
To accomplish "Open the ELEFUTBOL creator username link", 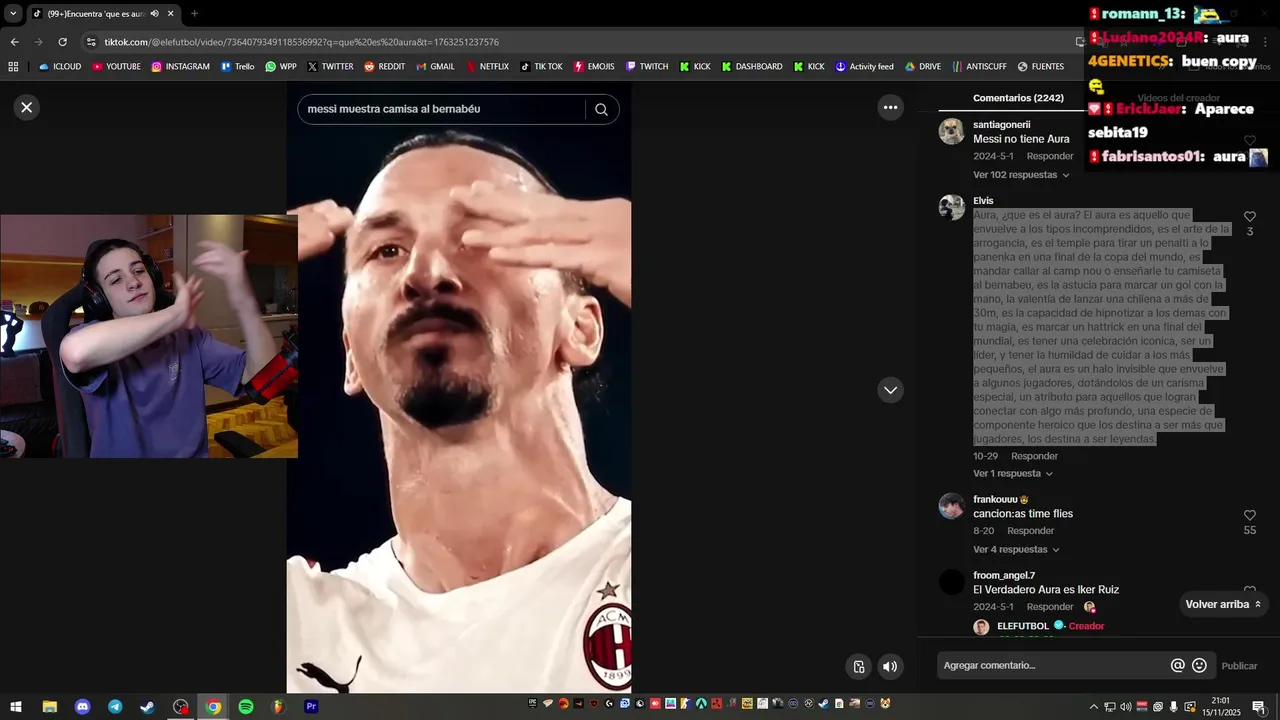I will point(1023,626).
